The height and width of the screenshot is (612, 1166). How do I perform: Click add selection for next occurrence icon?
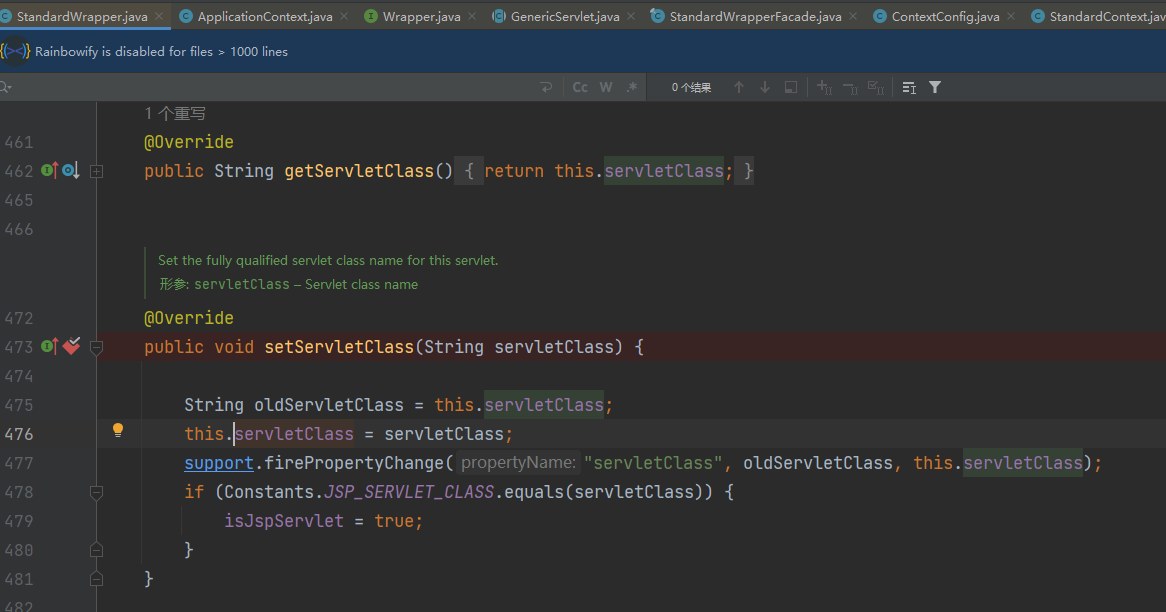tap(824, 88)
